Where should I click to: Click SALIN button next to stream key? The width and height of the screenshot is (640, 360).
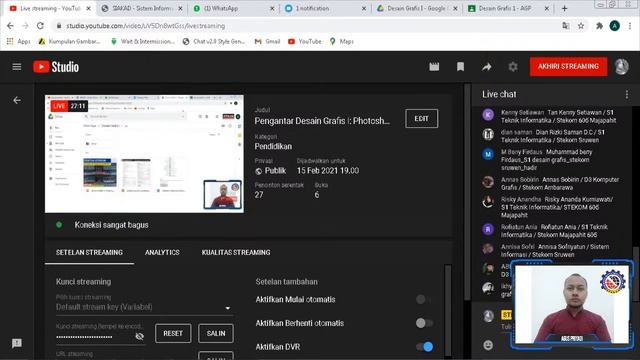tap(216, 333)
